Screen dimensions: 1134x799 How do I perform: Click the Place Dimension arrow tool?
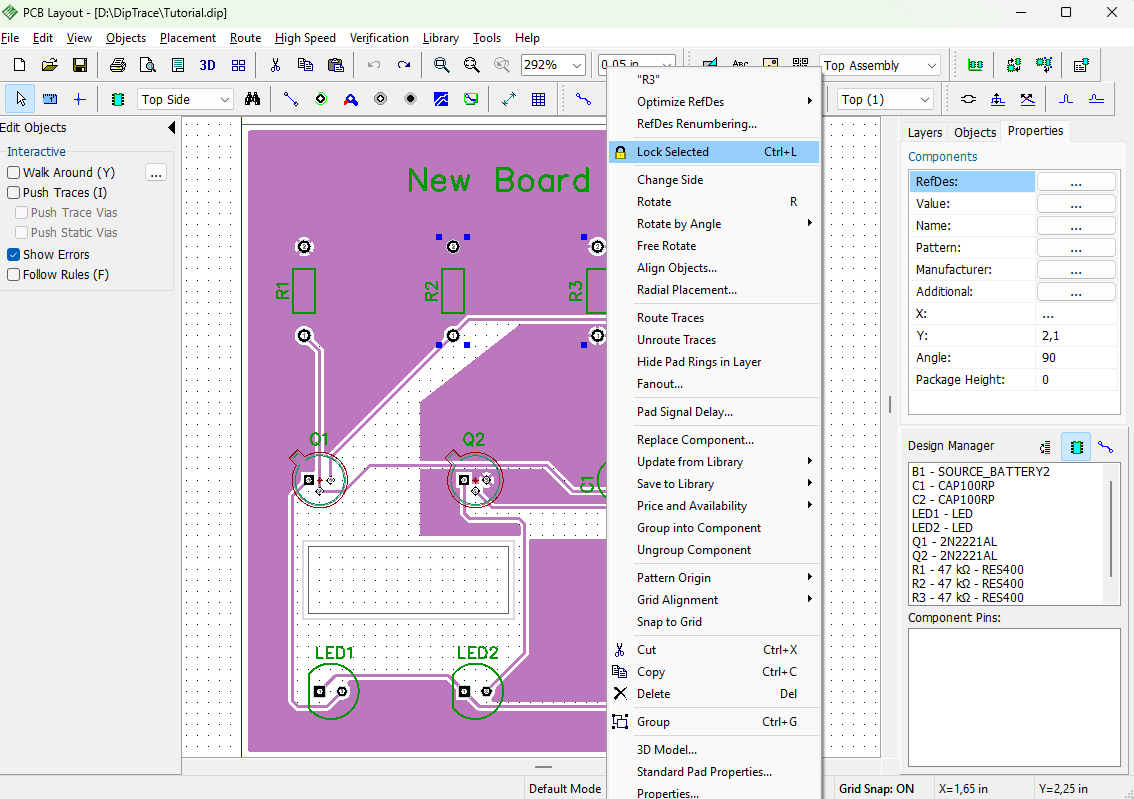[x=508, y=99]
